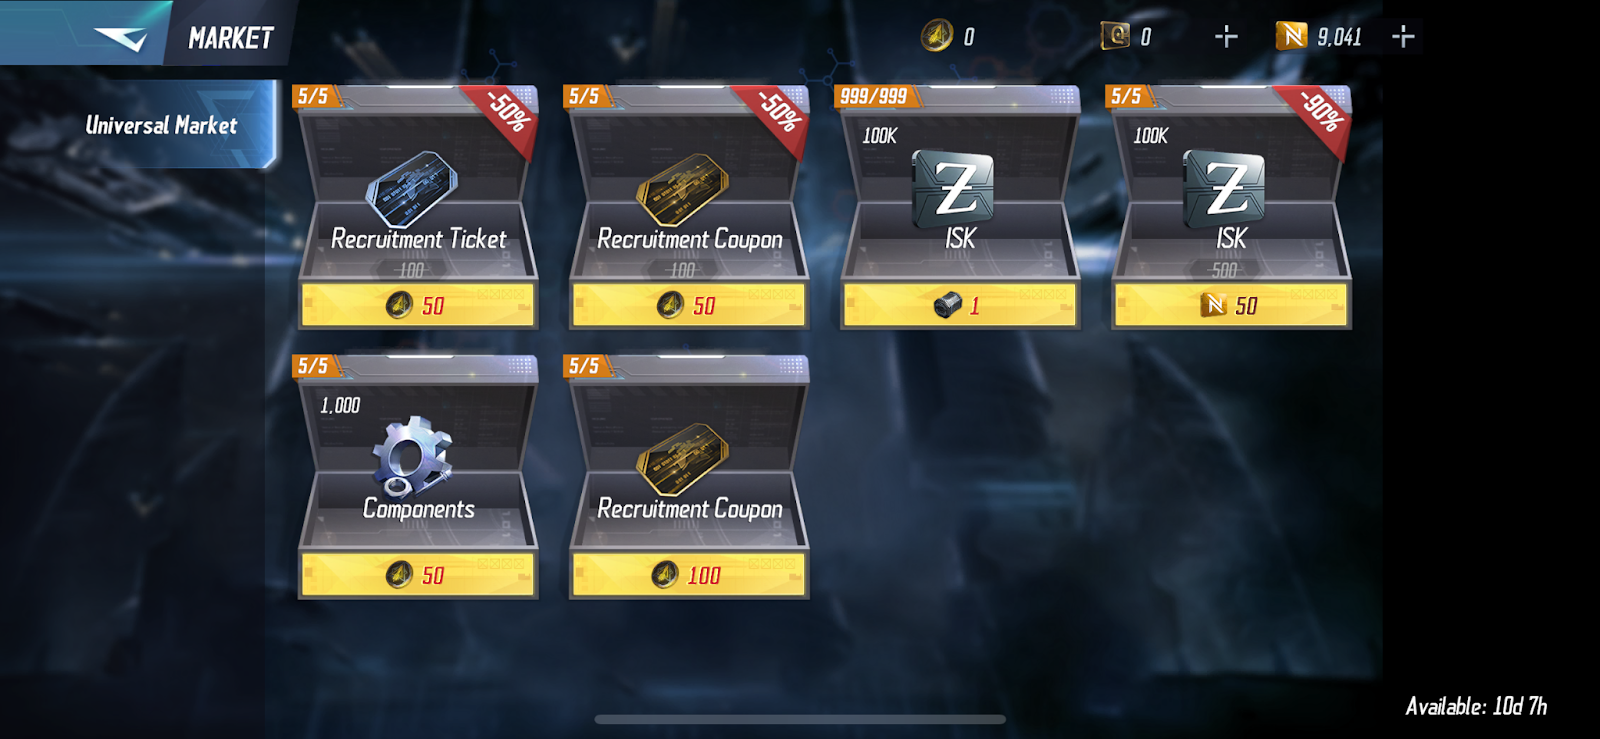Buy Recruitment Ticket for 50 gold coins
Screen dimensions: 1600x739
tap(418, 305)
